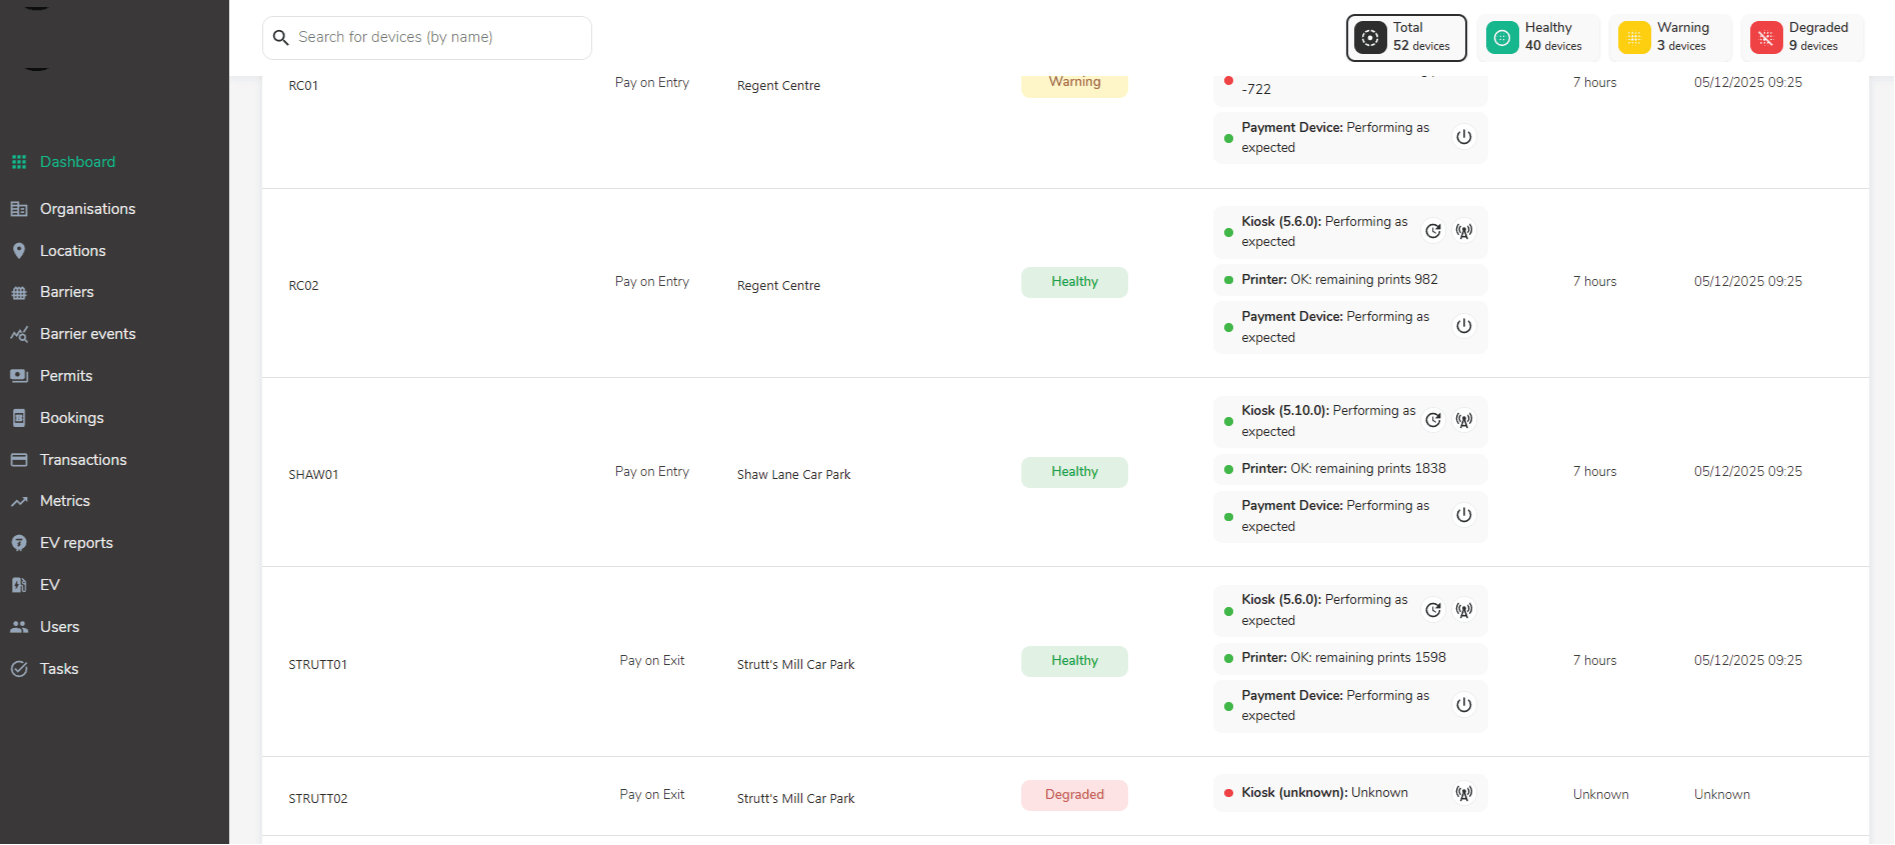This screenshot has width=1895, height=845.
Task: Click the Healthy status badge for SHAW01
Action: pos(1074,472)
